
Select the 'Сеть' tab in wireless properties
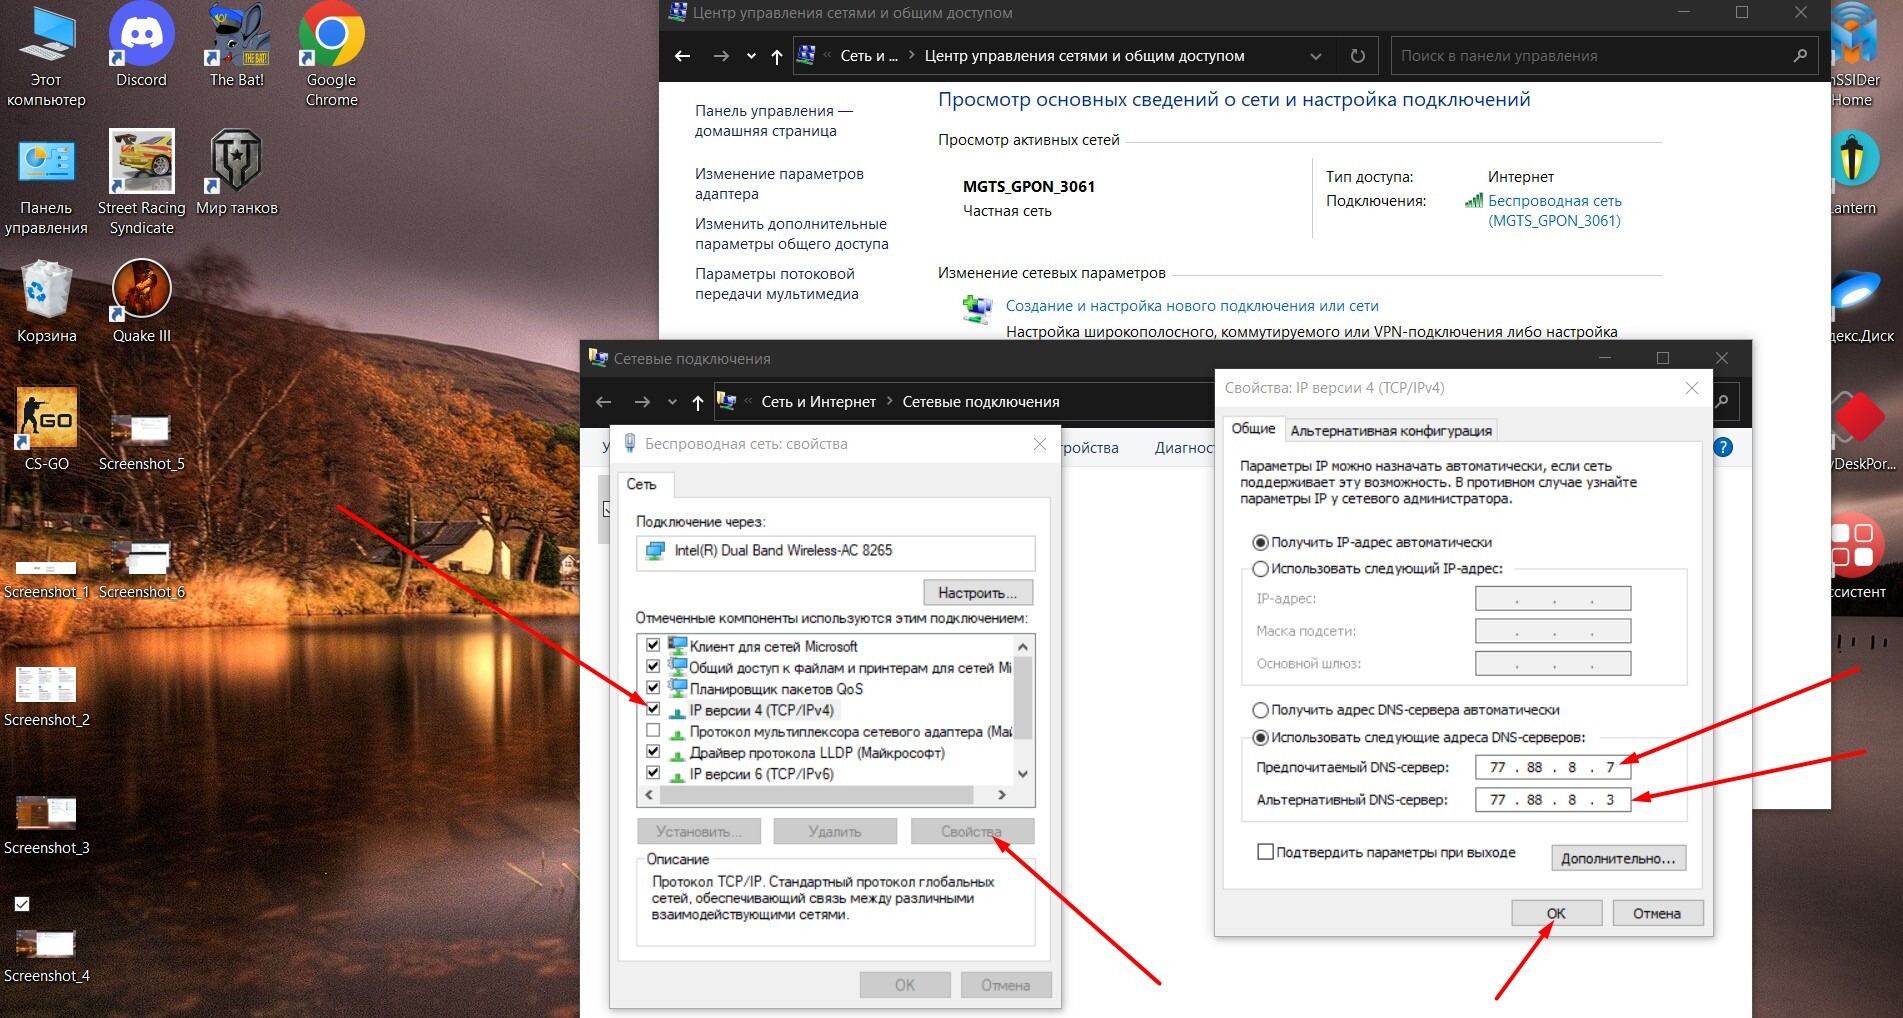(641, 484)
